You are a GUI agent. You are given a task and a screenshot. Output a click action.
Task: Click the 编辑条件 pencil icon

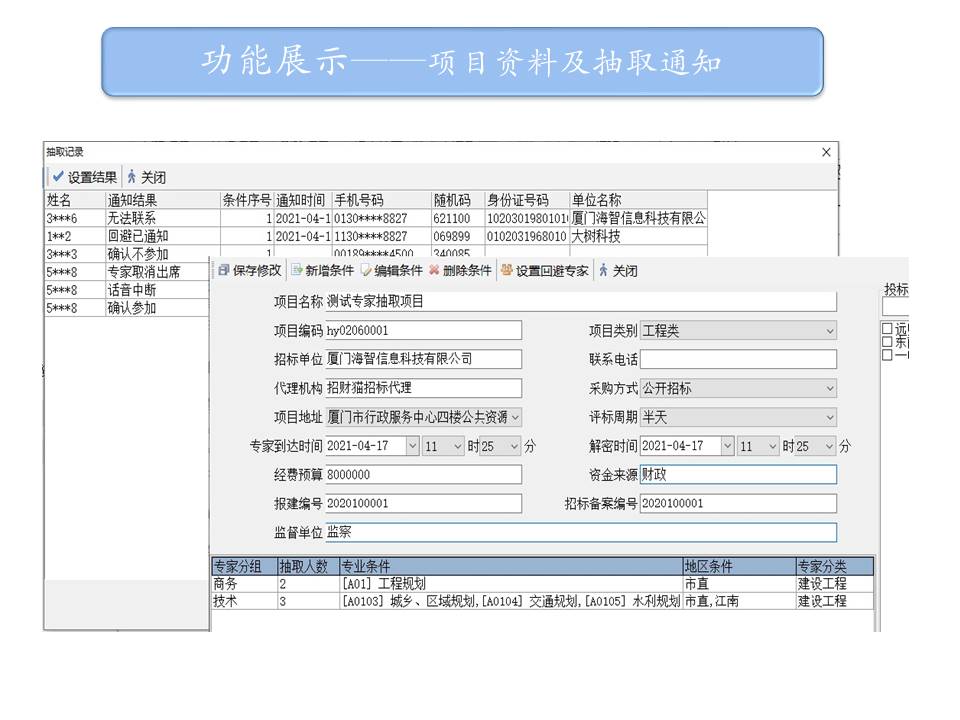coord(366,270)
